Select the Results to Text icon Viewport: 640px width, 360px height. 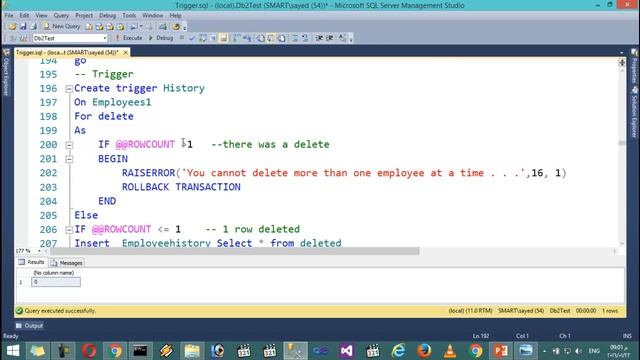(260, 38)
